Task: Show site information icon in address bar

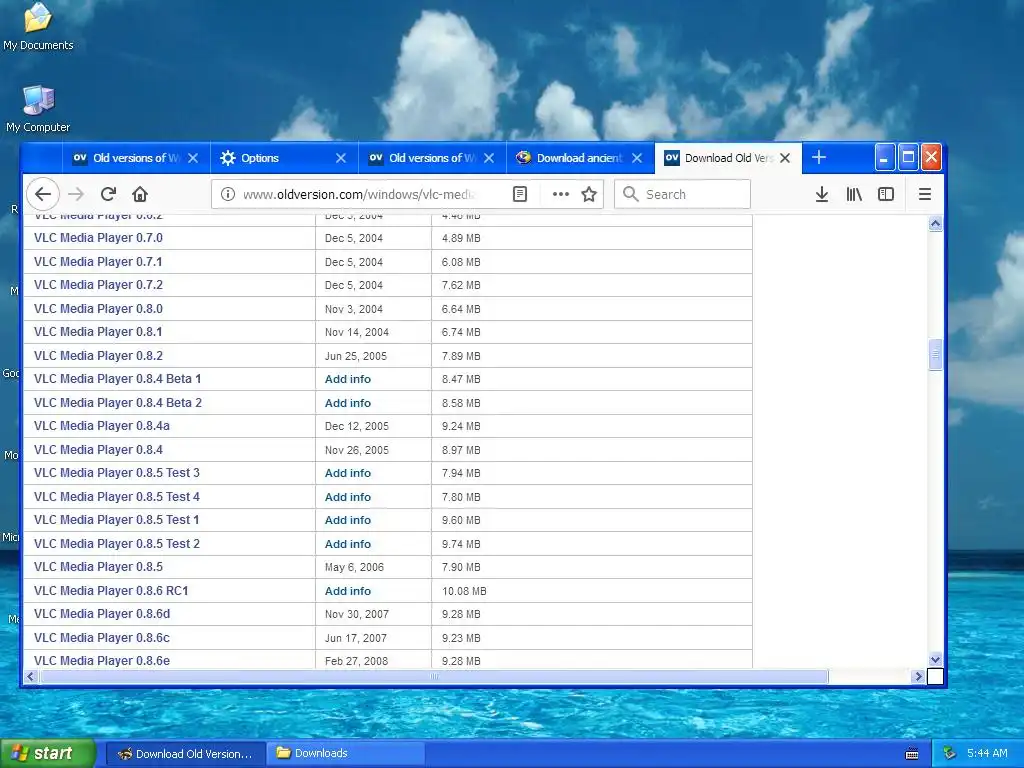Action: [227, 194]
